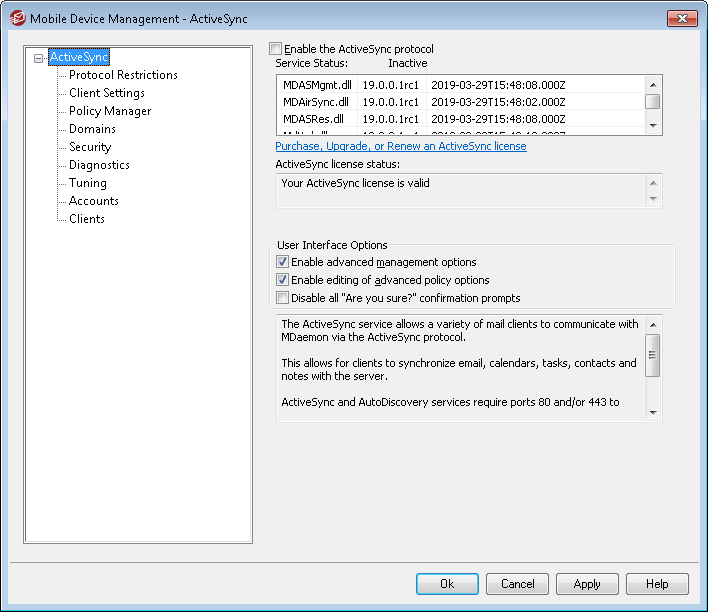The height and width of the screenshot is (612, 708).
Task: Open Policy Manager page
Action: [x=110, y=111]
